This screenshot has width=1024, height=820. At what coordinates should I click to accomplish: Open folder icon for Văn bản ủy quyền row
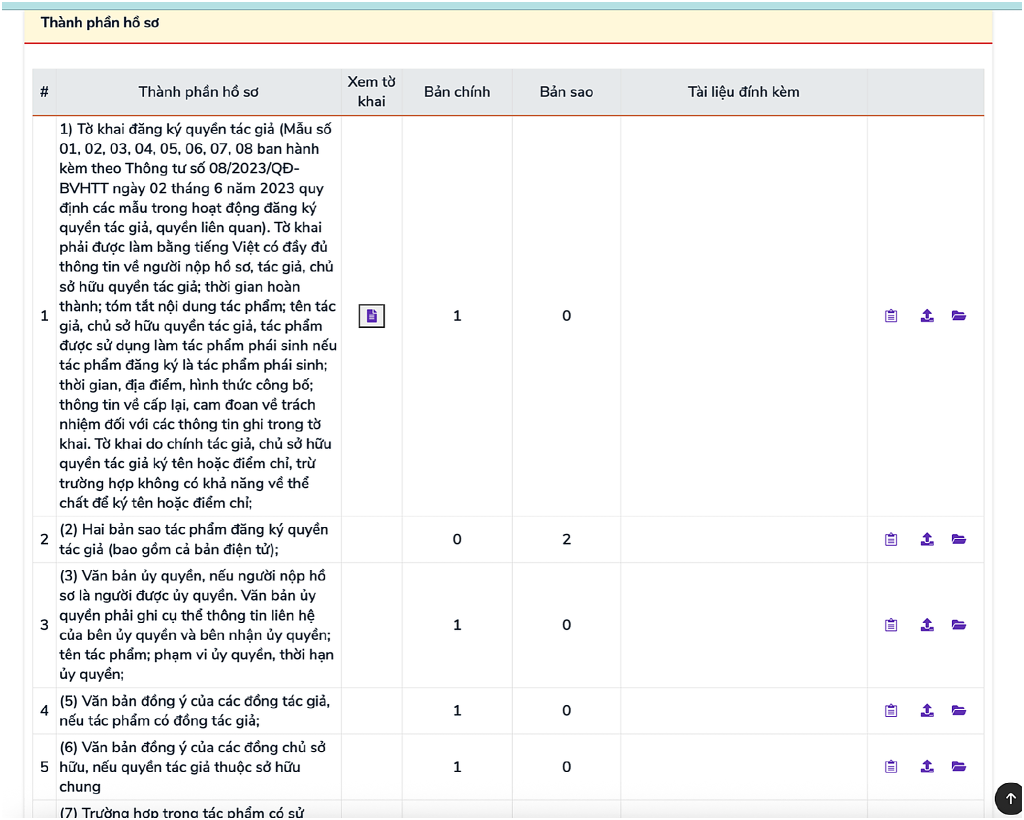pyautogui.click(x=959, y=625)
